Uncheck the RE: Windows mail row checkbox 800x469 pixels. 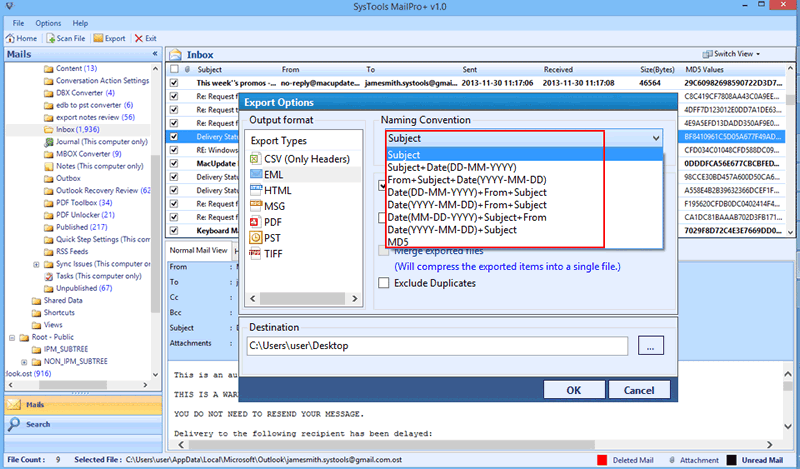(174, 150)
